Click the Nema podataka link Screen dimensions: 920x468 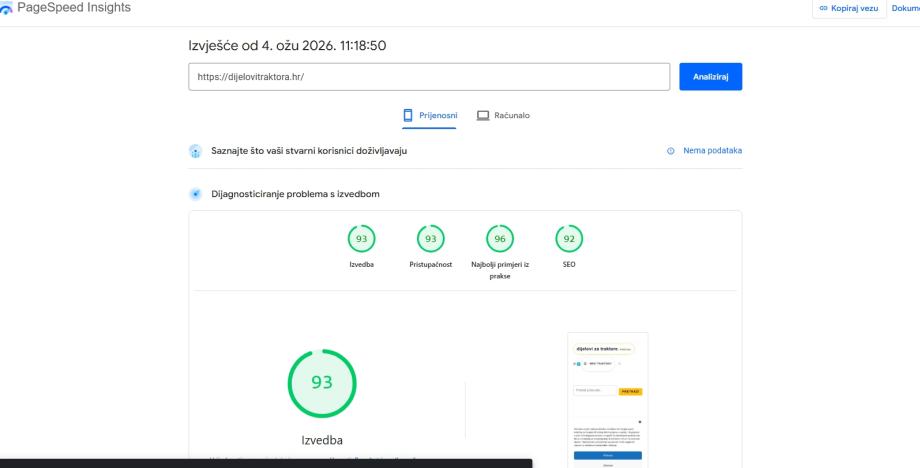tap(712, 151)
